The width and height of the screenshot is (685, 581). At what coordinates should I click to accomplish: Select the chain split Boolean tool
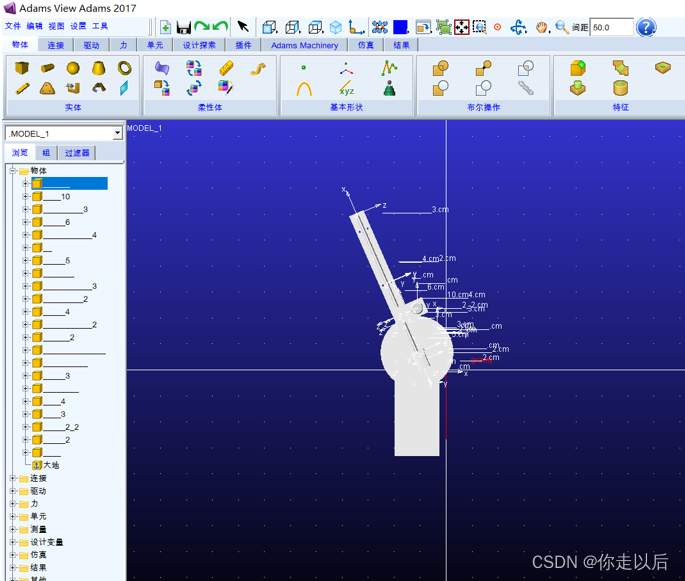526,88
